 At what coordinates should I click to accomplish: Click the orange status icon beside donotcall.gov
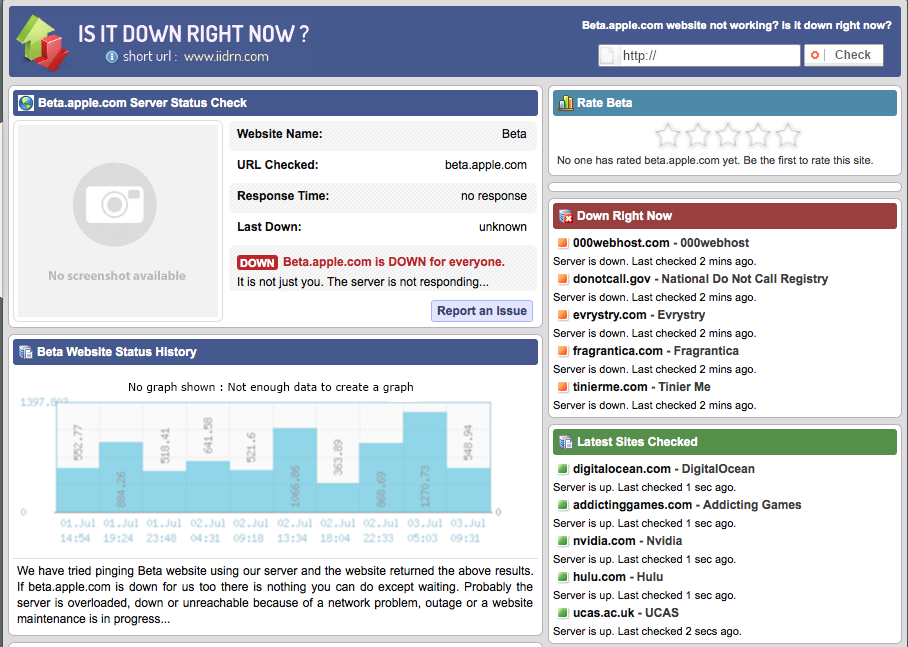pos(562,279)
